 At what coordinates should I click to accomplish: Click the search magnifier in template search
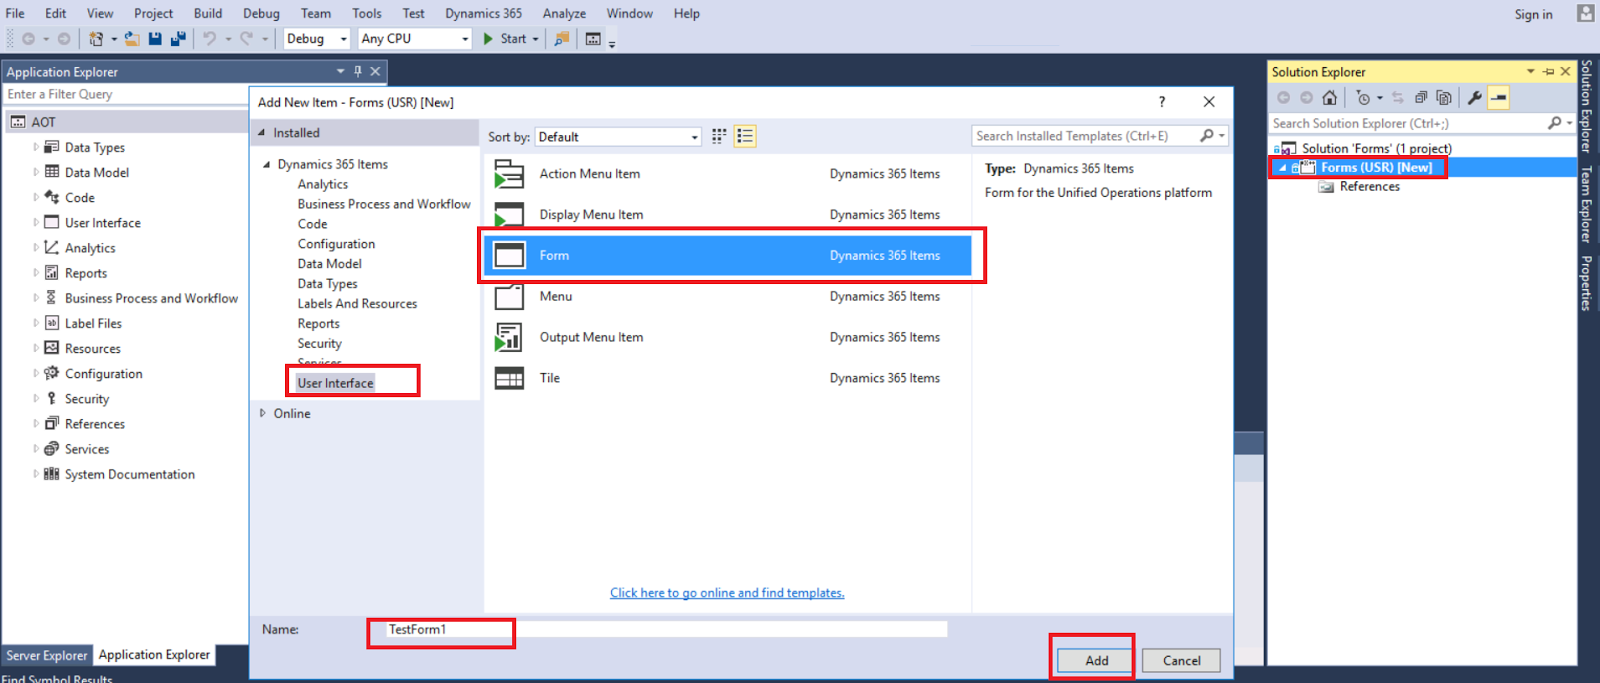(1207, 136)
